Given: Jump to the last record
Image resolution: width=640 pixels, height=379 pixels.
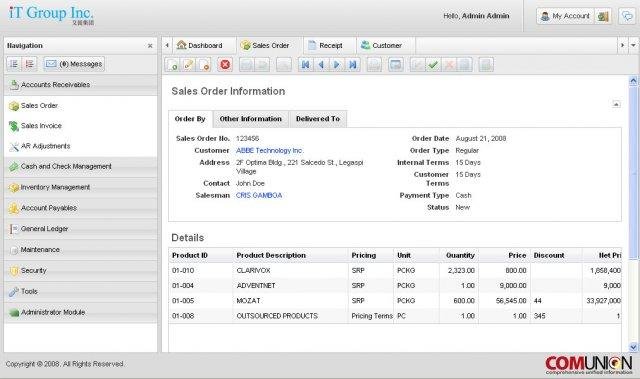Looking at the screenshot, I should click(x=352, y=64).
